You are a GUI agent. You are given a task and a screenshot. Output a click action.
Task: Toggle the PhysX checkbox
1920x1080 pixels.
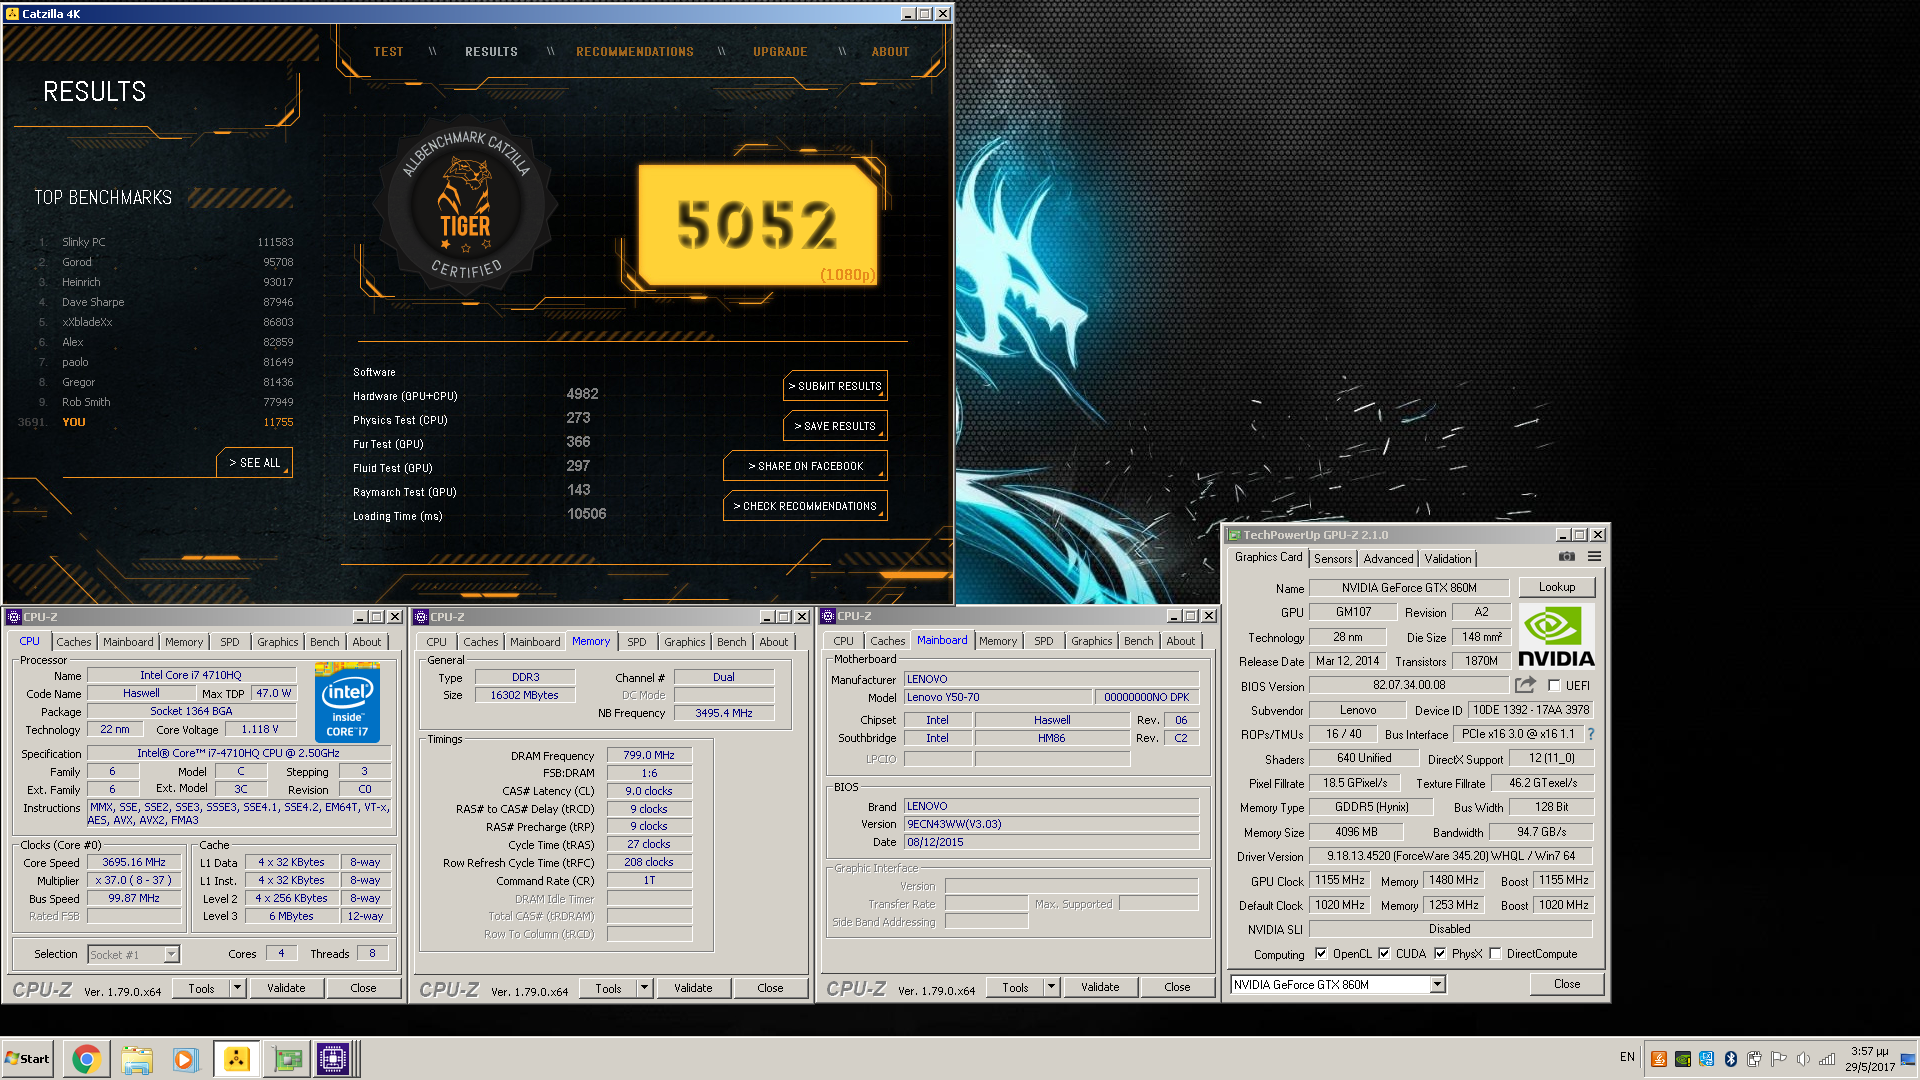(1440, 954)
